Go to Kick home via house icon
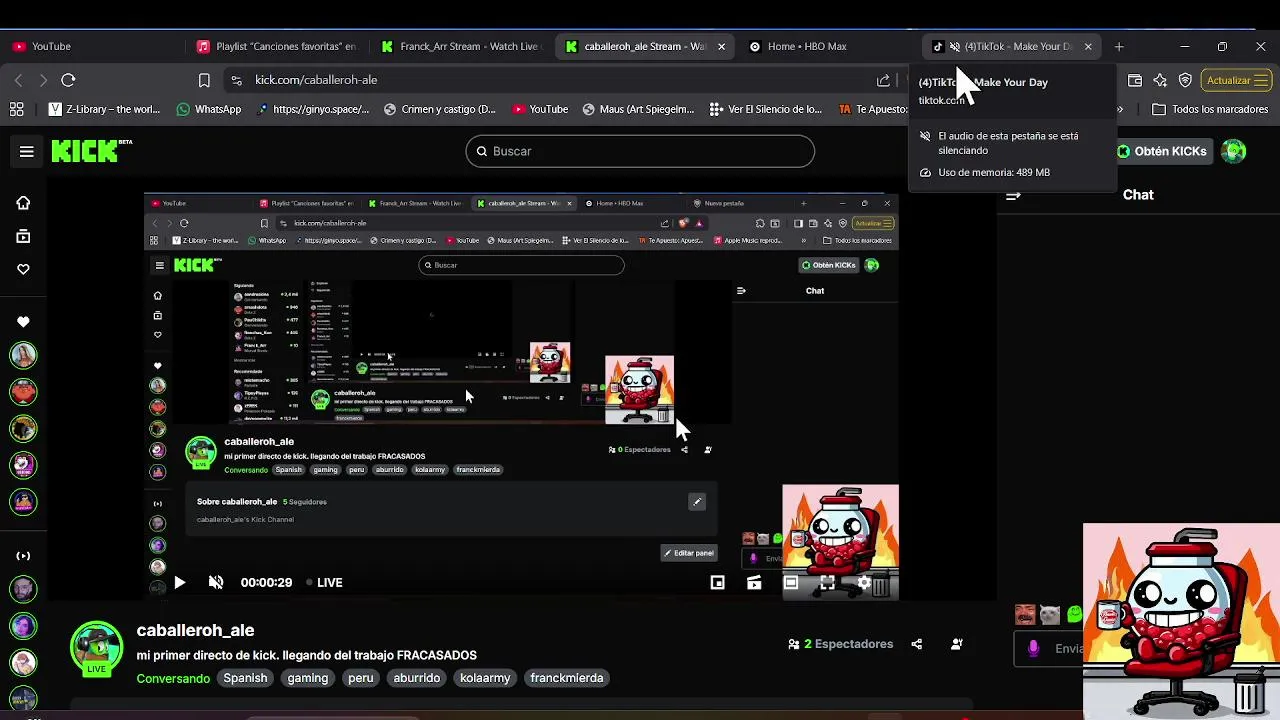 23,203
